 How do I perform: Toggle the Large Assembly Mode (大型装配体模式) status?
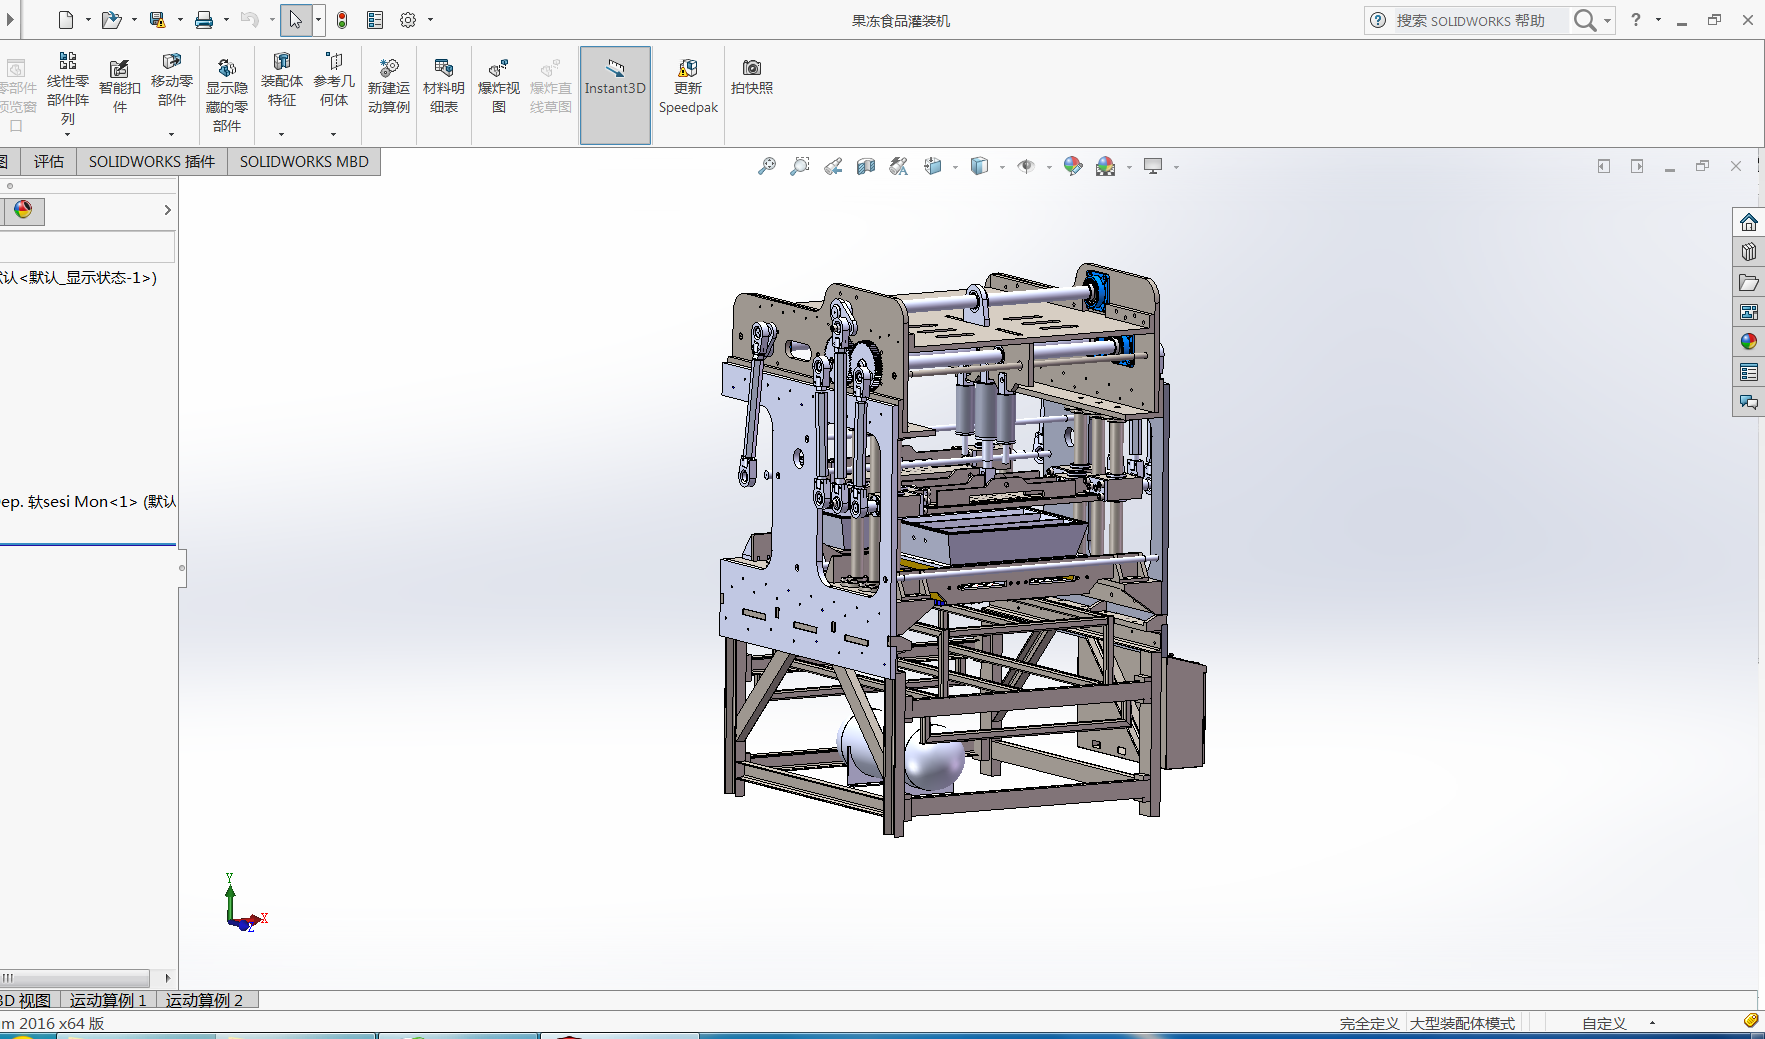[x=1462, y=1023]
